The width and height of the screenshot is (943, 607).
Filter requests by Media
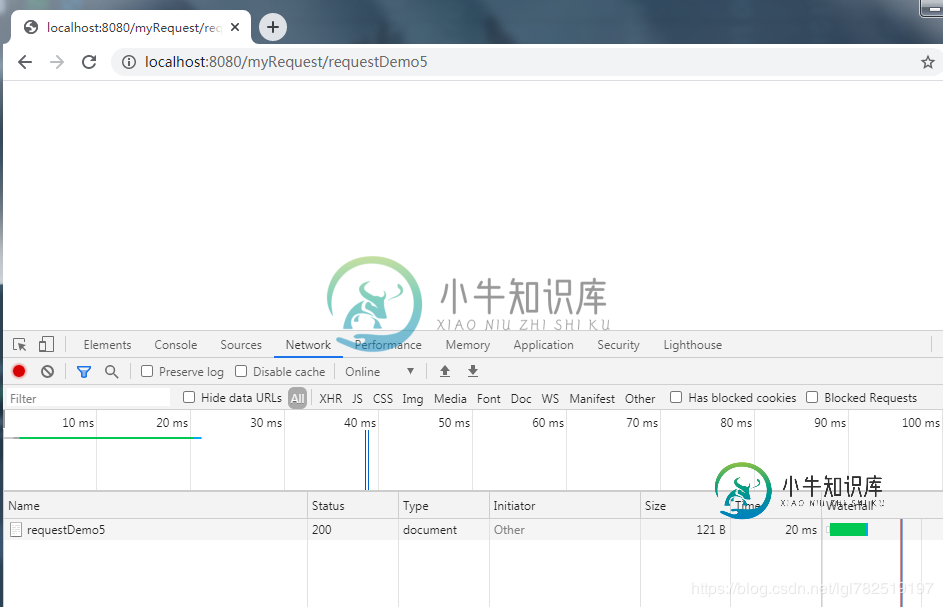450,398
